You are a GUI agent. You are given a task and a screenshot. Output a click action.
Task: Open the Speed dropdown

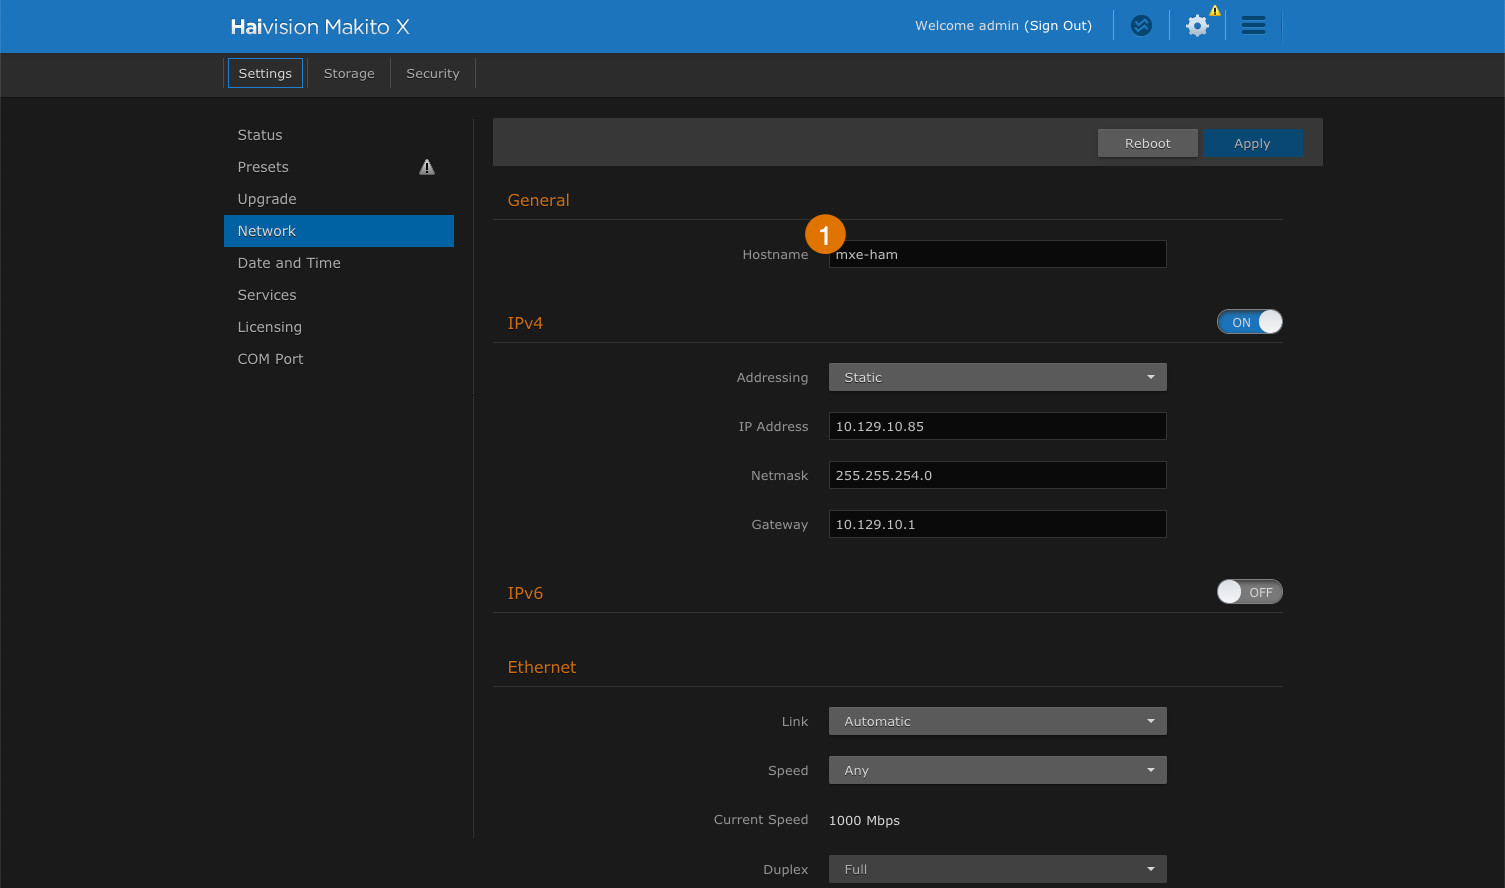tap(997, 770)
